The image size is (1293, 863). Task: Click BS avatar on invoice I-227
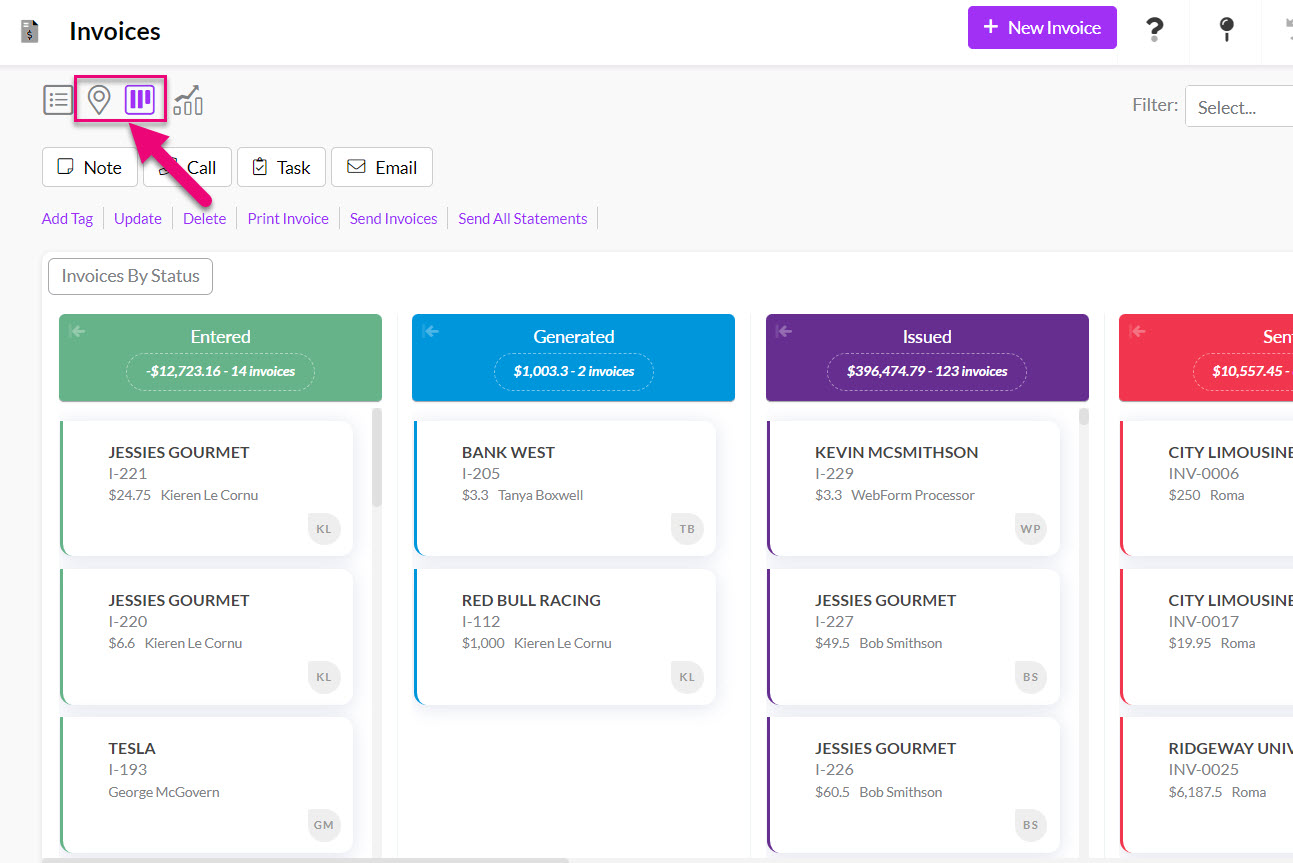pos(1031,677)
